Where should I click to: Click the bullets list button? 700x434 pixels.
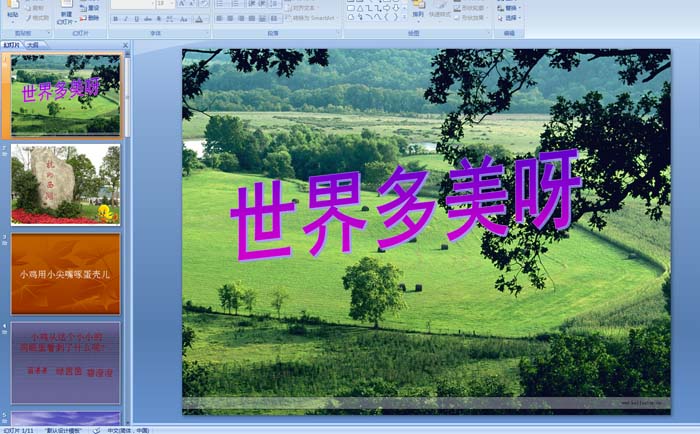point(221,4)
